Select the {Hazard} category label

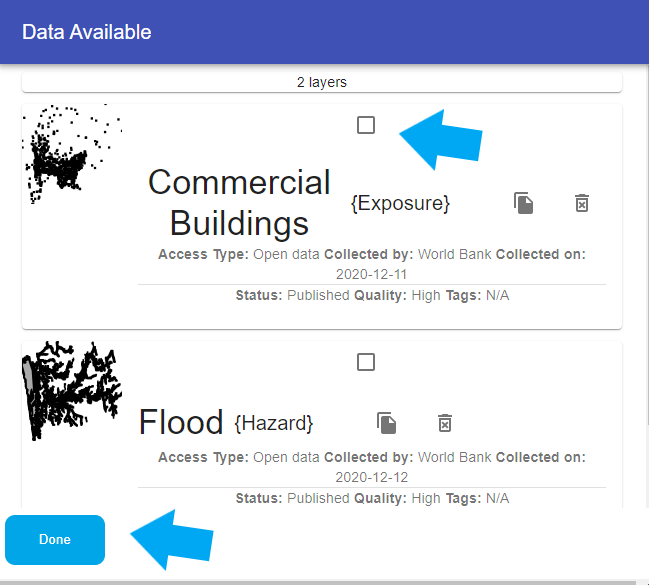274,423
